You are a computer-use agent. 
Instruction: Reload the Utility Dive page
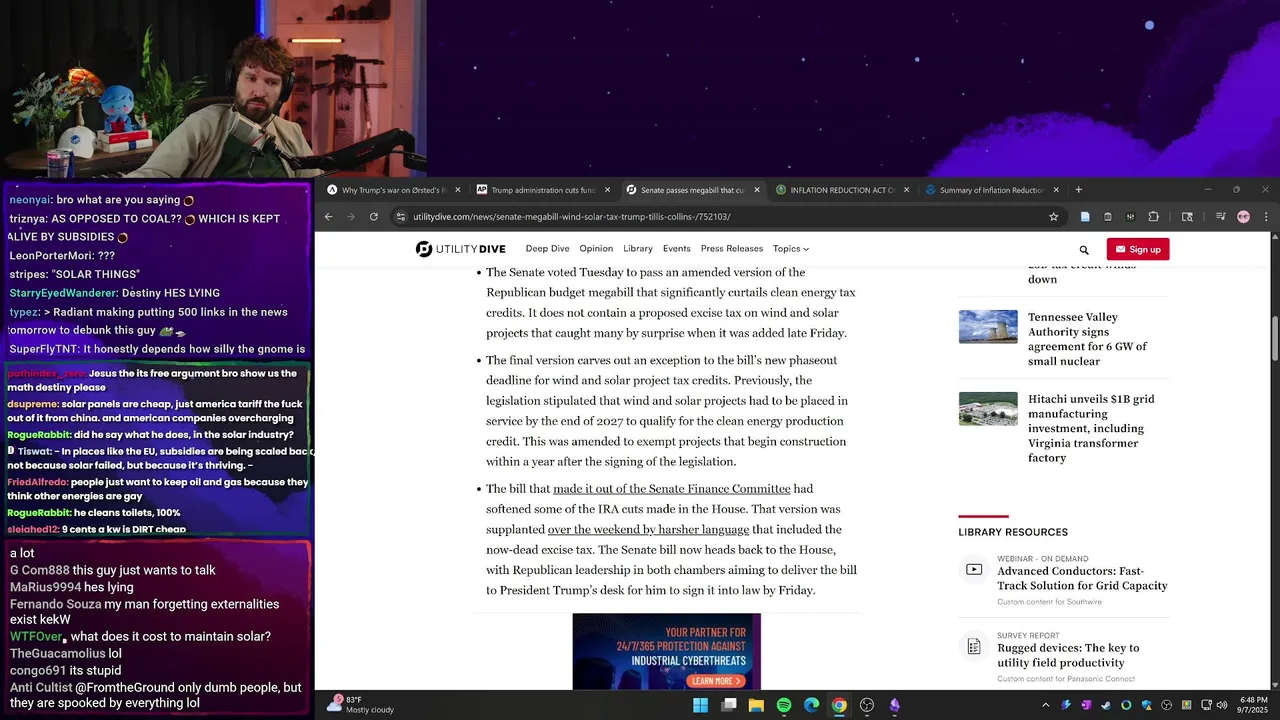(374, 217)
